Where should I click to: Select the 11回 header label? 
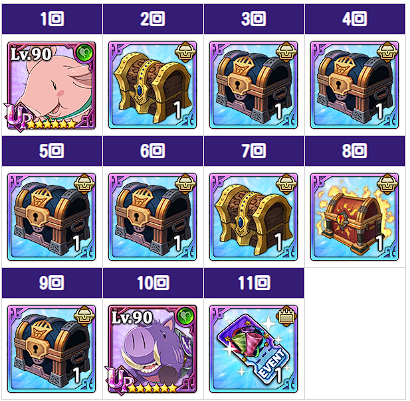coord(254,283)
